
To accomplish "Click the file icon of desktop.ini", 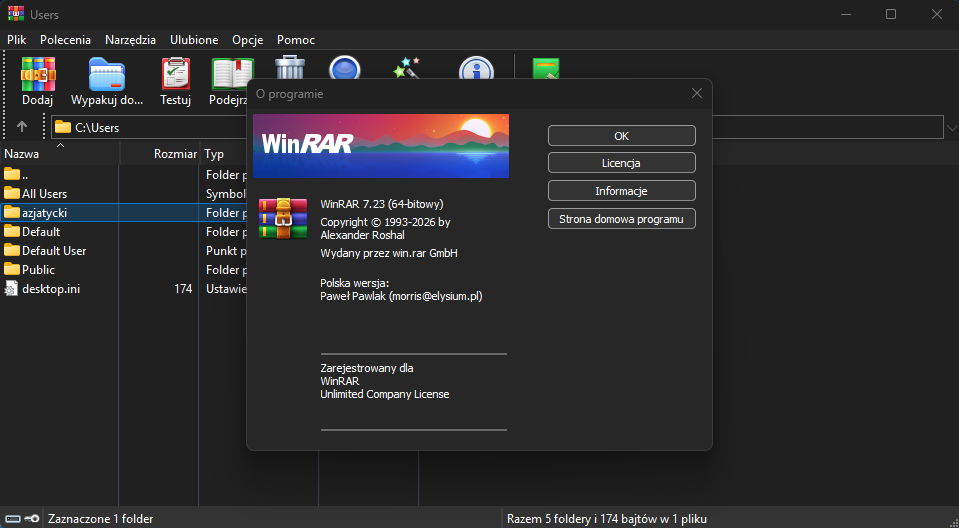I will pyautogui.click(x=12, y=288).
